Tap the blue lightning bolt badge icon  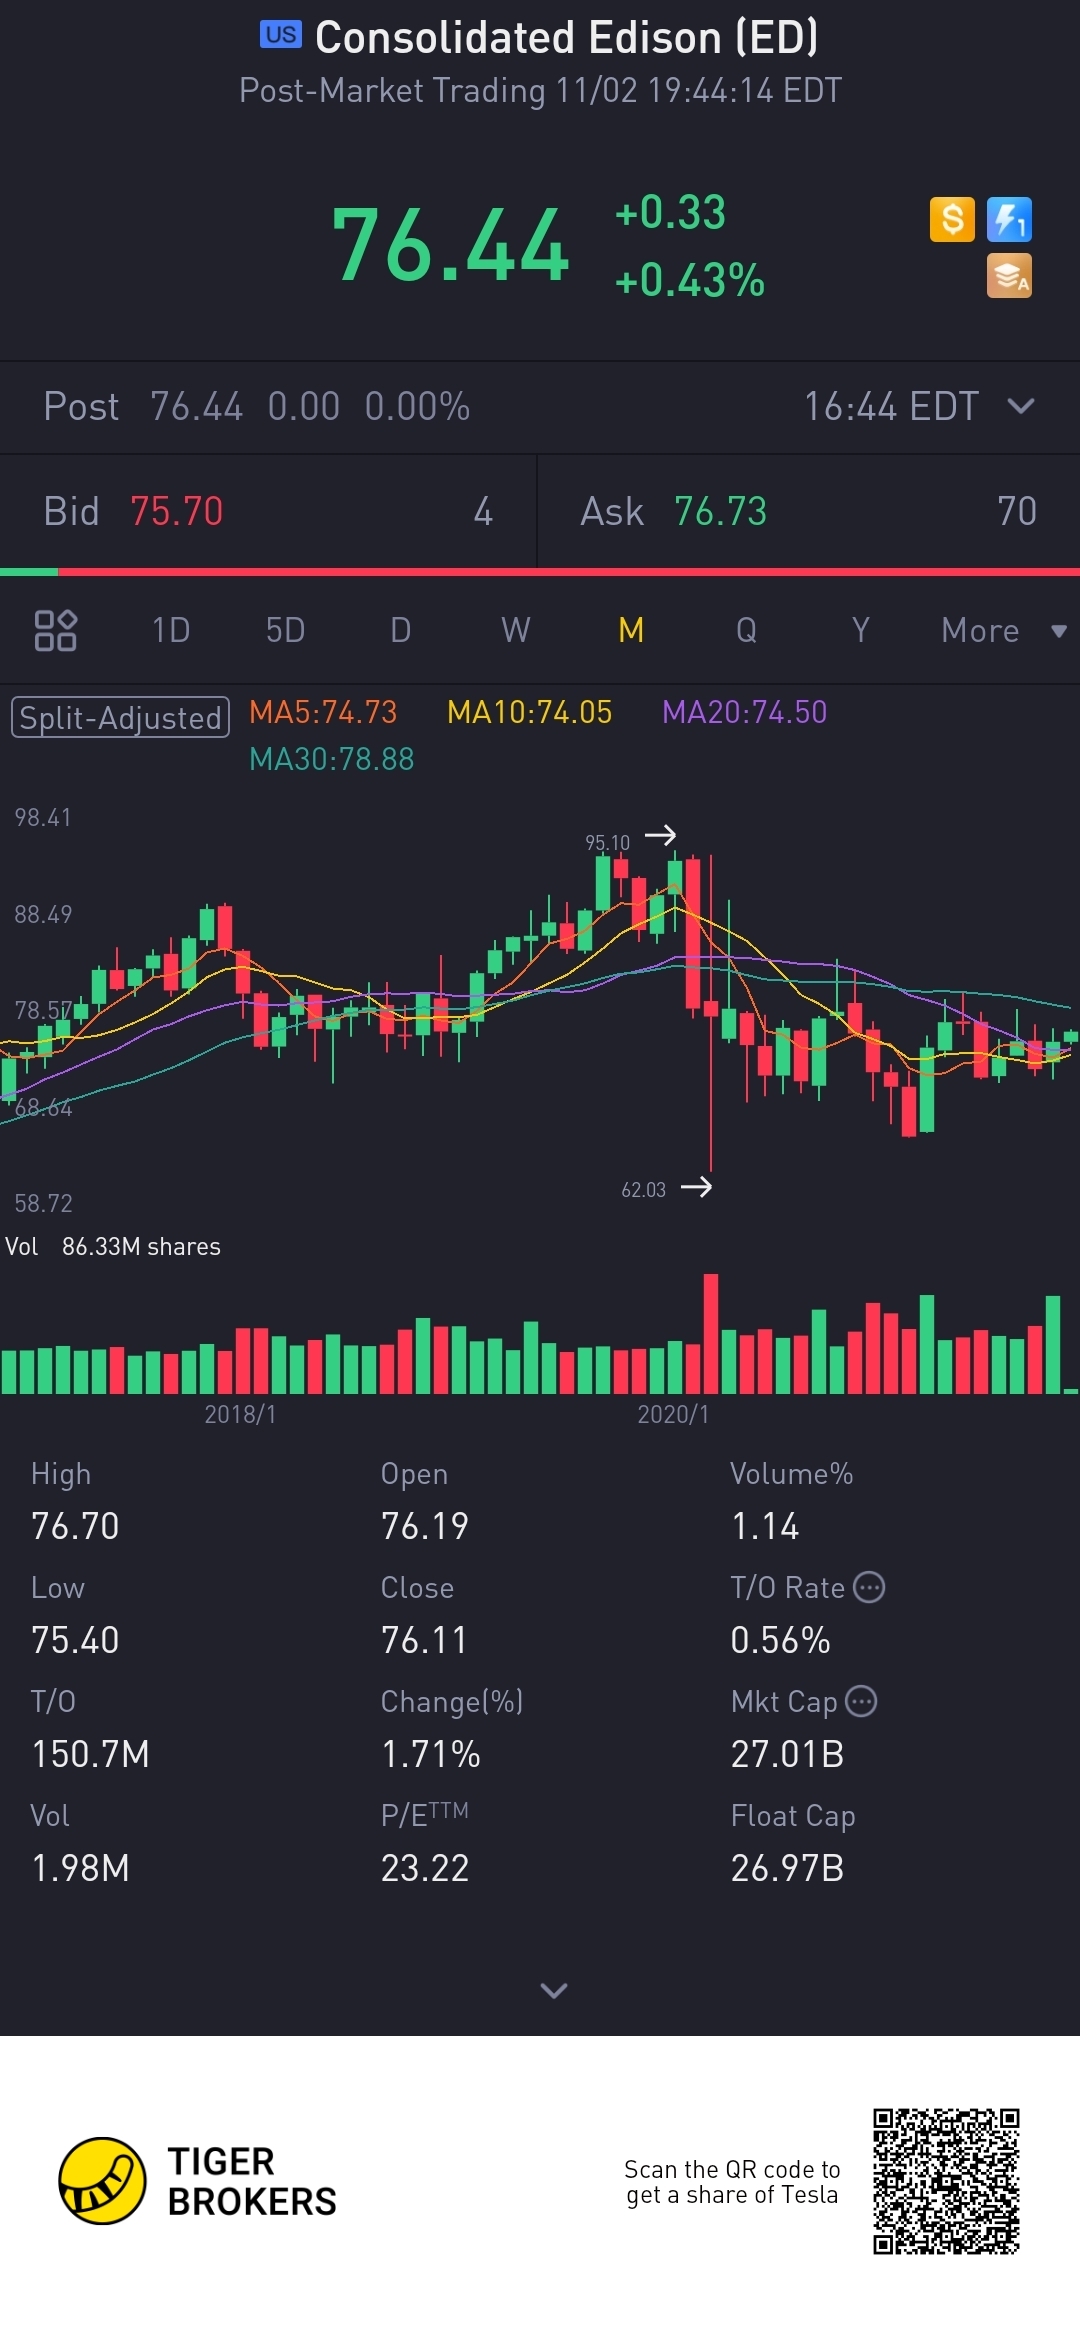(1009, 219)
